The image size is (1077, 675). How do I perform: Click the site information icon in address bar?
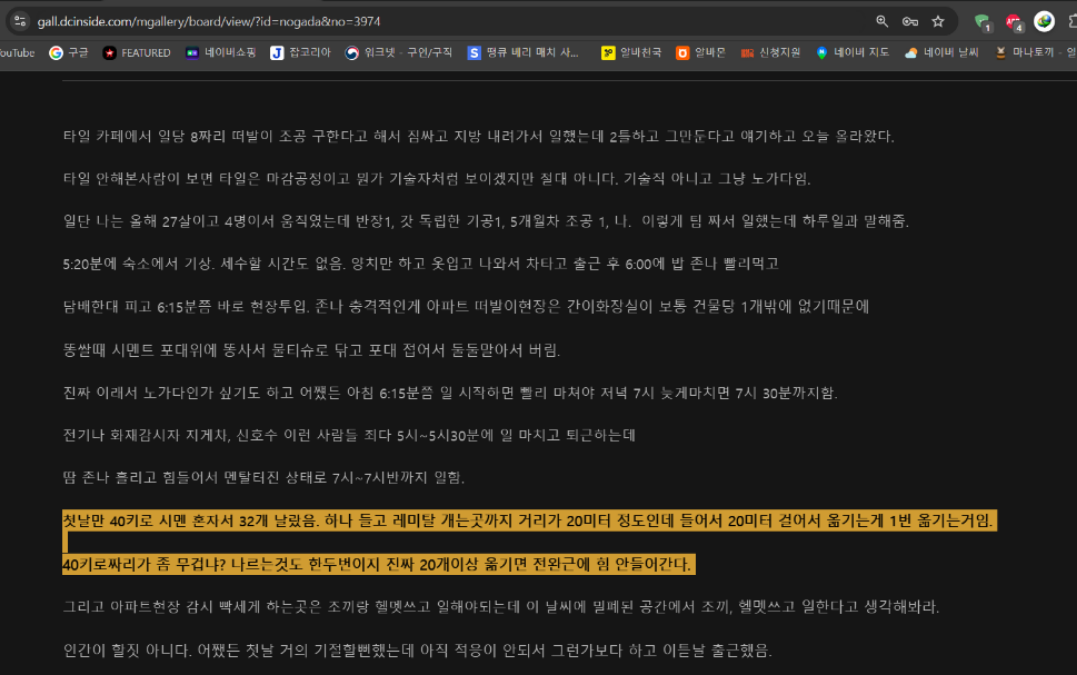(x=20, y=21)
